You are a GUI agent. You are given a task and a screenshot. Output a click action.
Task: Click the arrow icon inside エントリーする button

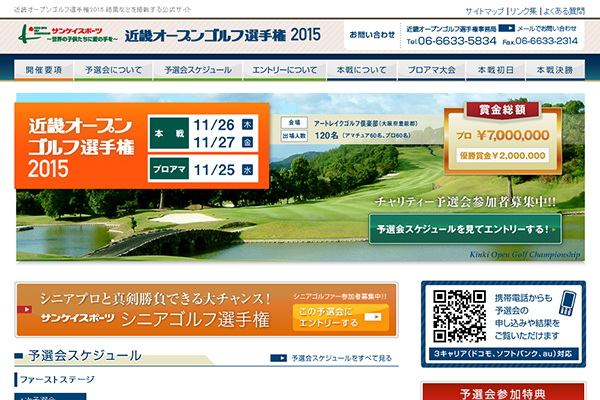373,317
